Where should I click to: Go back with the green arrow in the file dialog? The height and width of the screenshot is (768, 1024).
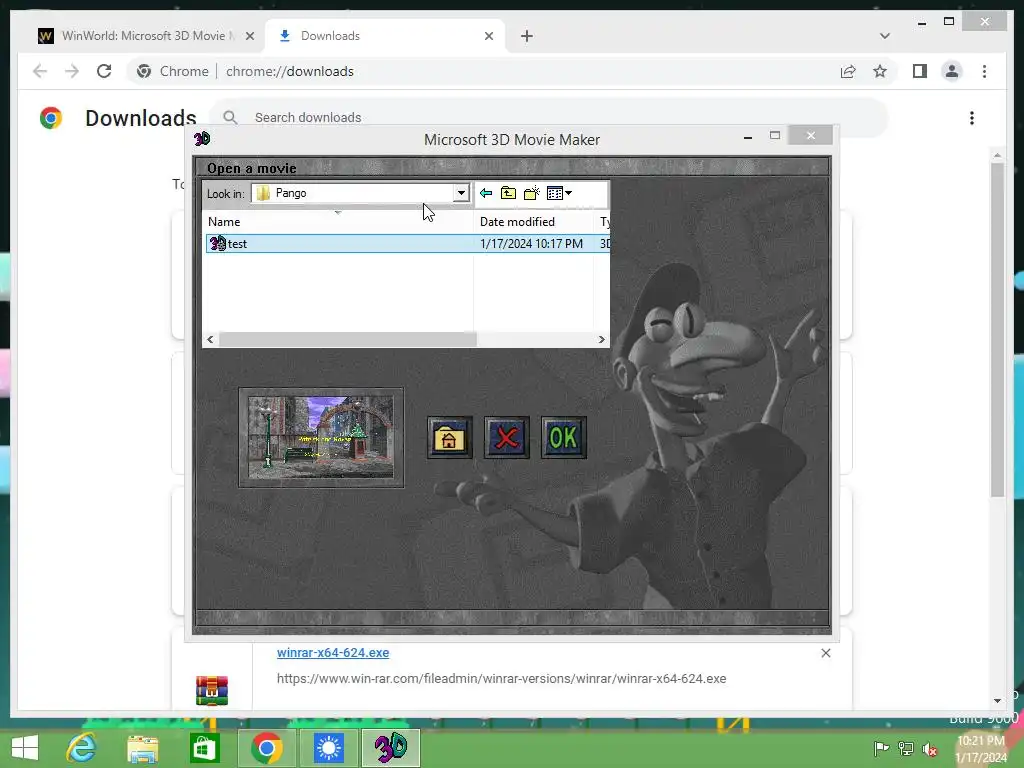click(485, 193)
